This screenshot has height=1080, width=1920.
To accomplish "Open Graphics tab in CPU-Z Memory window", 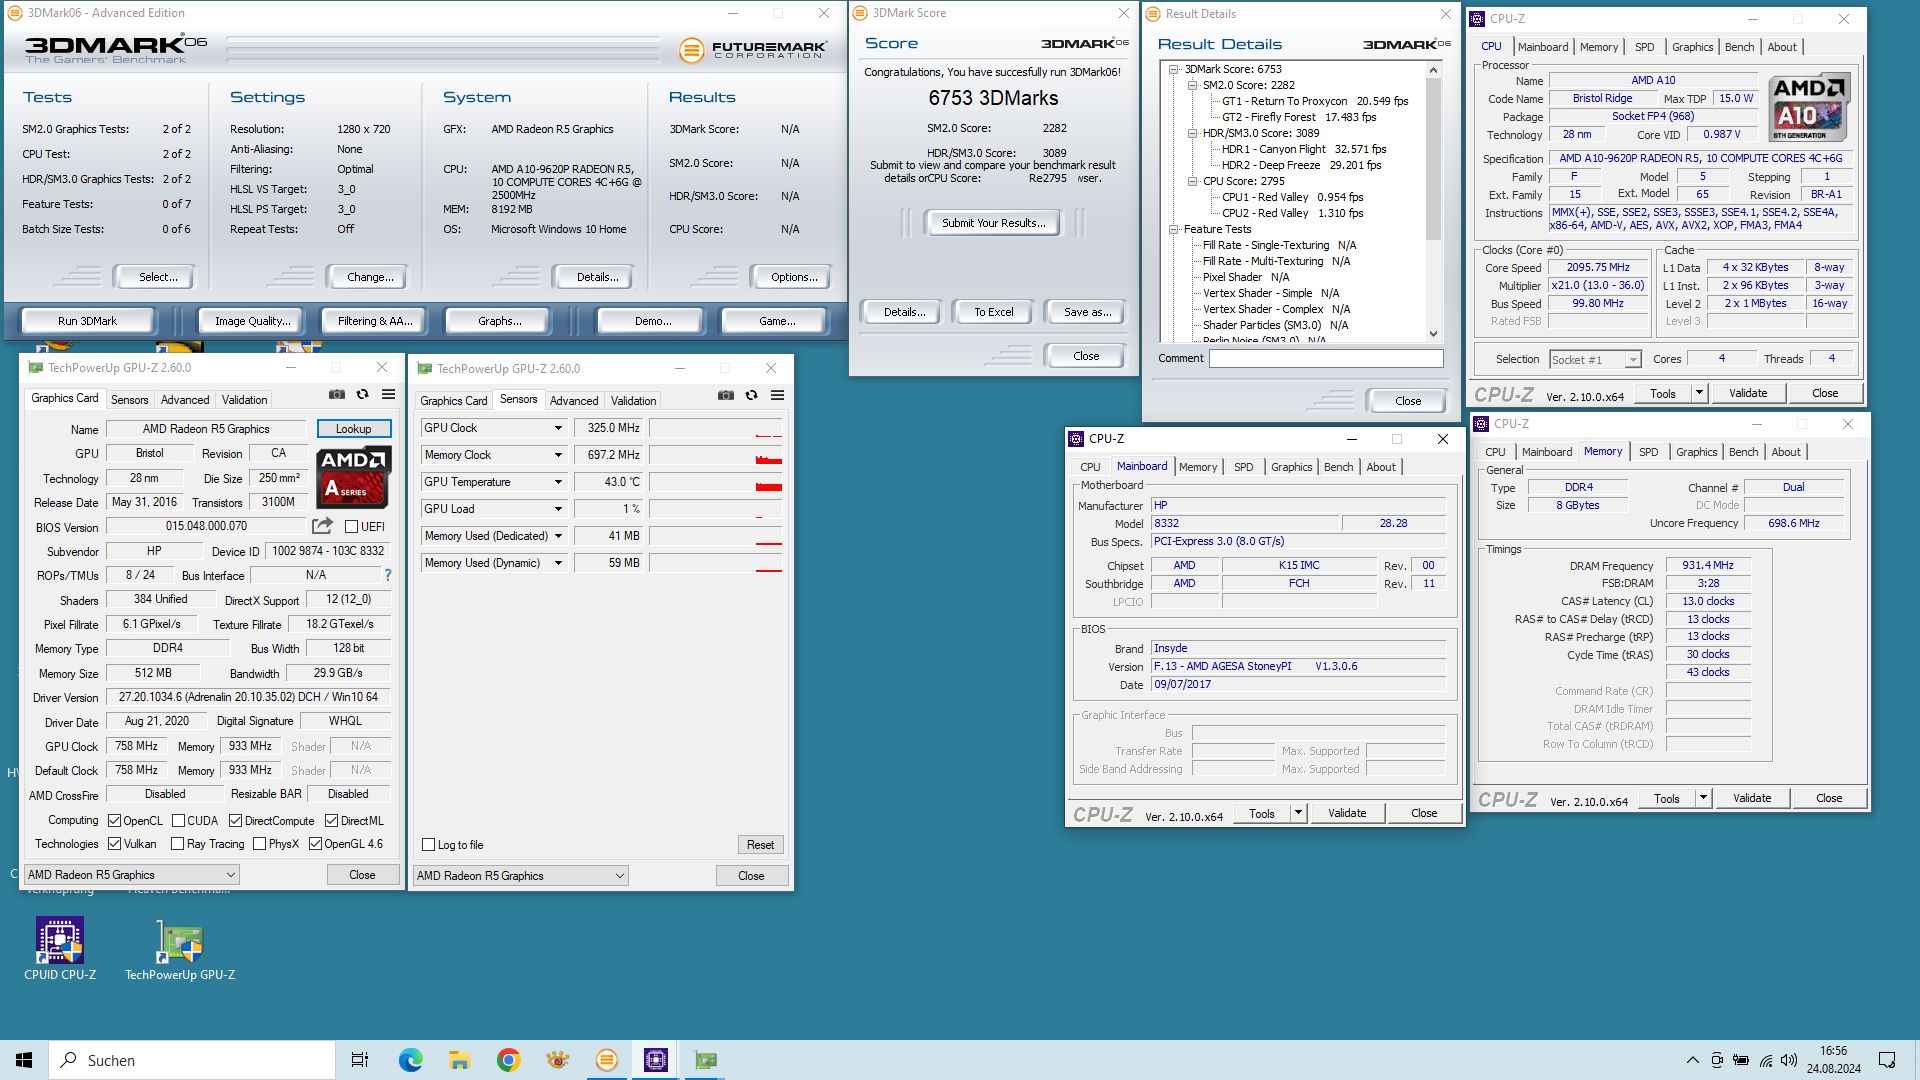I will [1696, 452].
